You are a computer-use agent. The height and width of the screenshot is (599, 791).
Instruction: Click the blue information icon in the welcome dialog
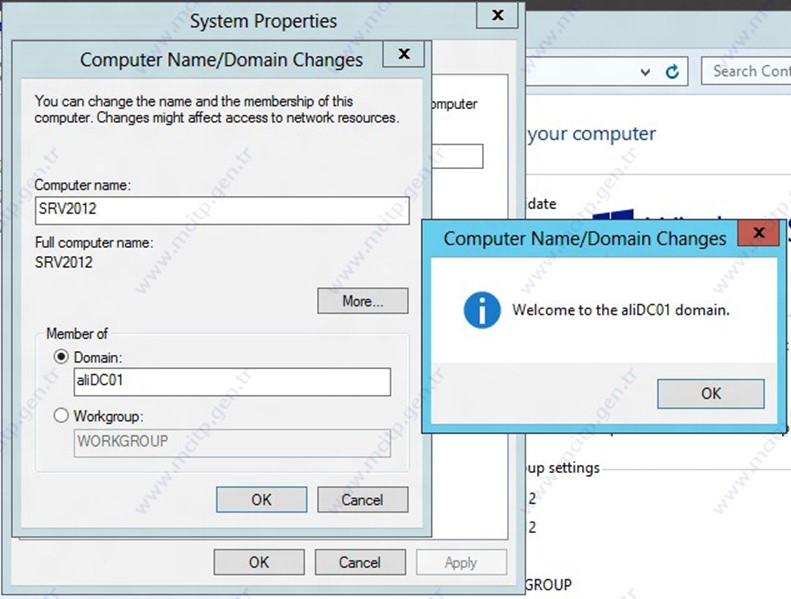click(482, 310)
